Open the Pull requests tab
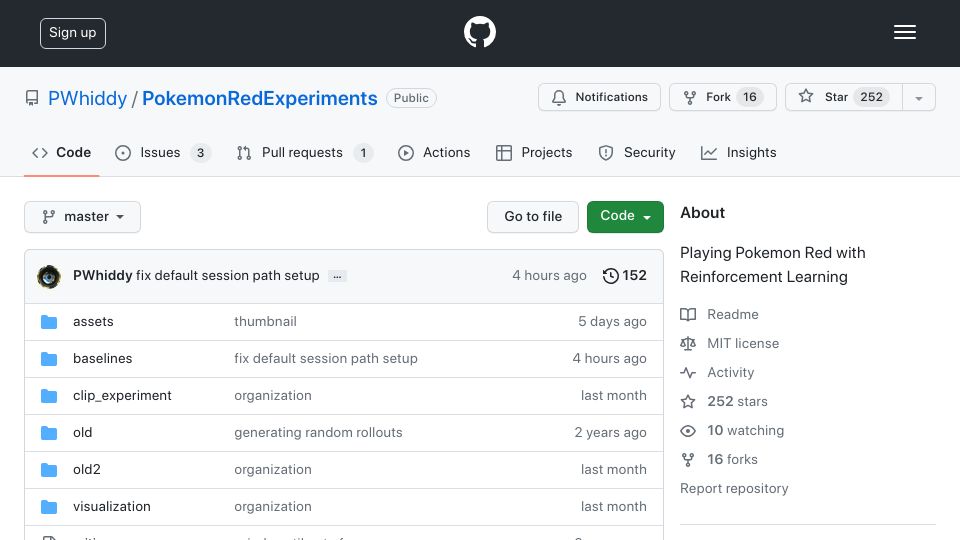 (x=304, y=152)
